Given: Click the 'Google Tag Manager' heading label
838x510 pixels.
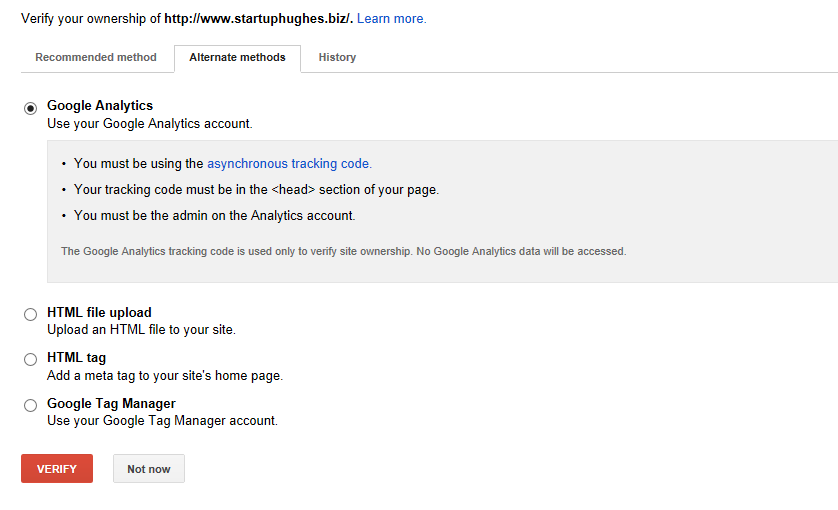Looking at the screenshot, I should pyautogui.click(x=111, y=403).
